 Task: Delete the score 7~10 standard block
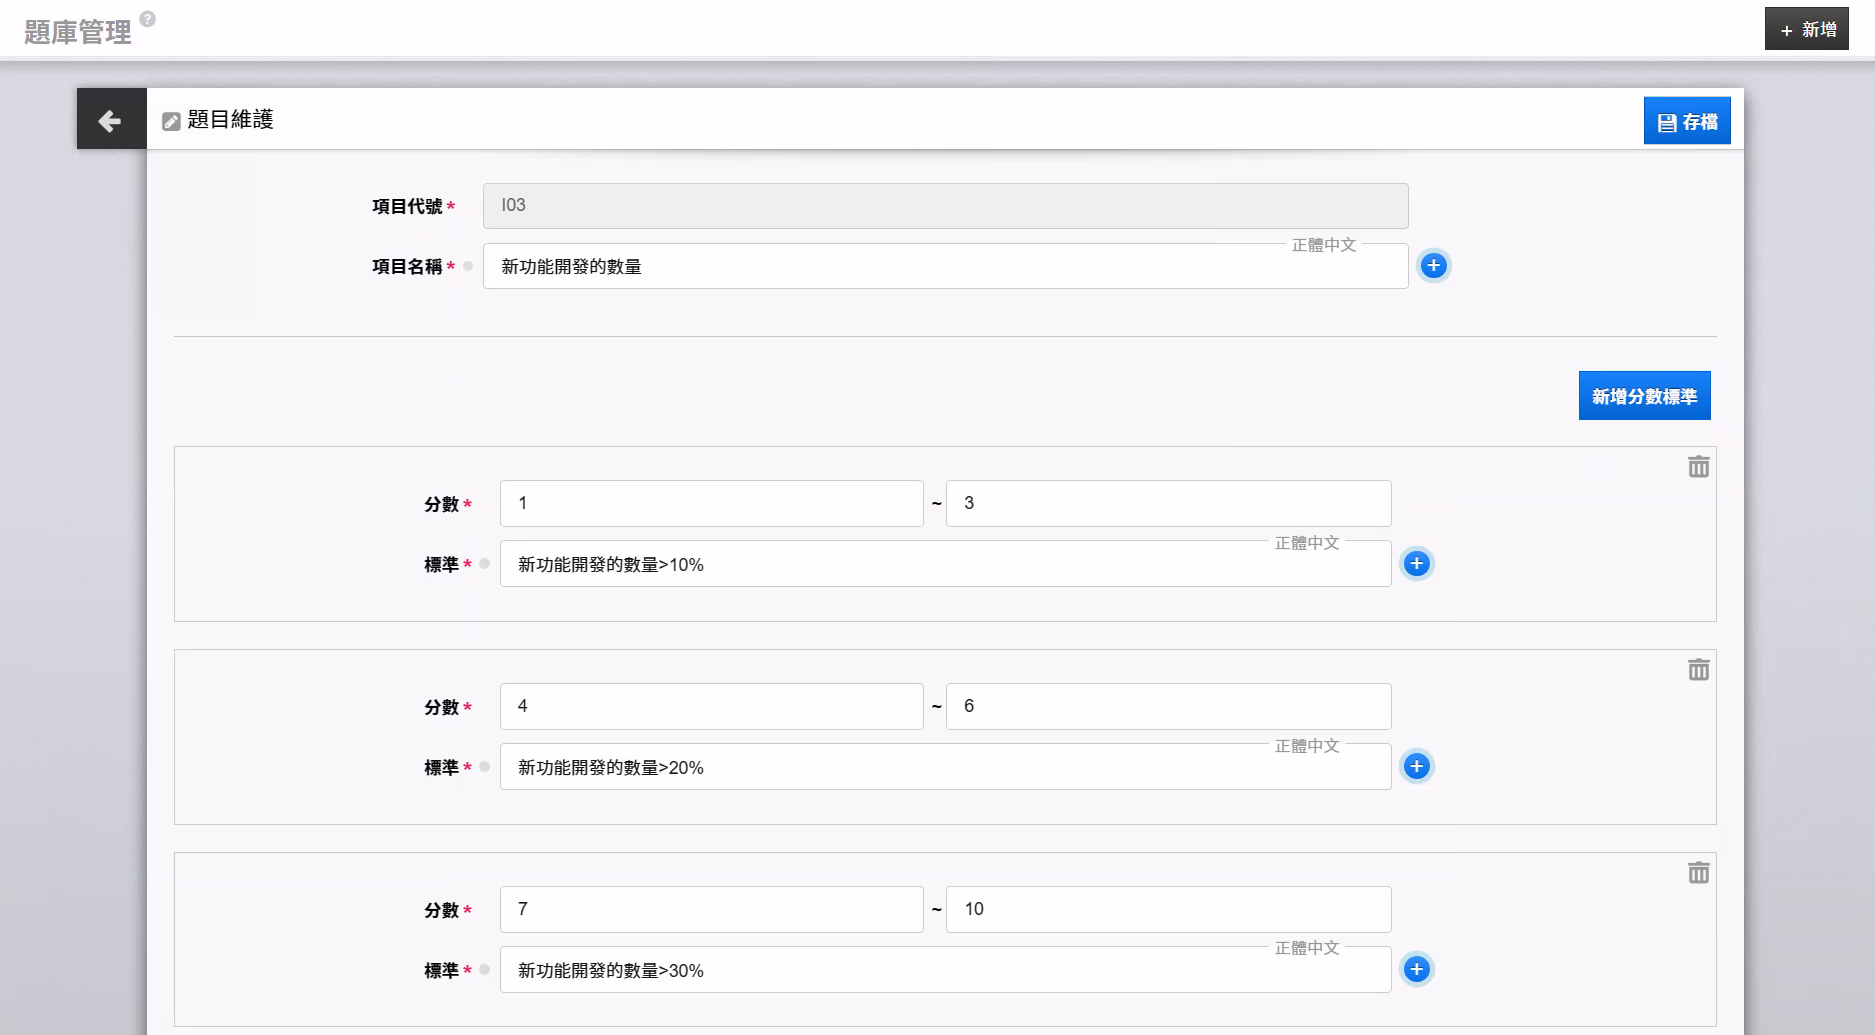[1698, 873]
